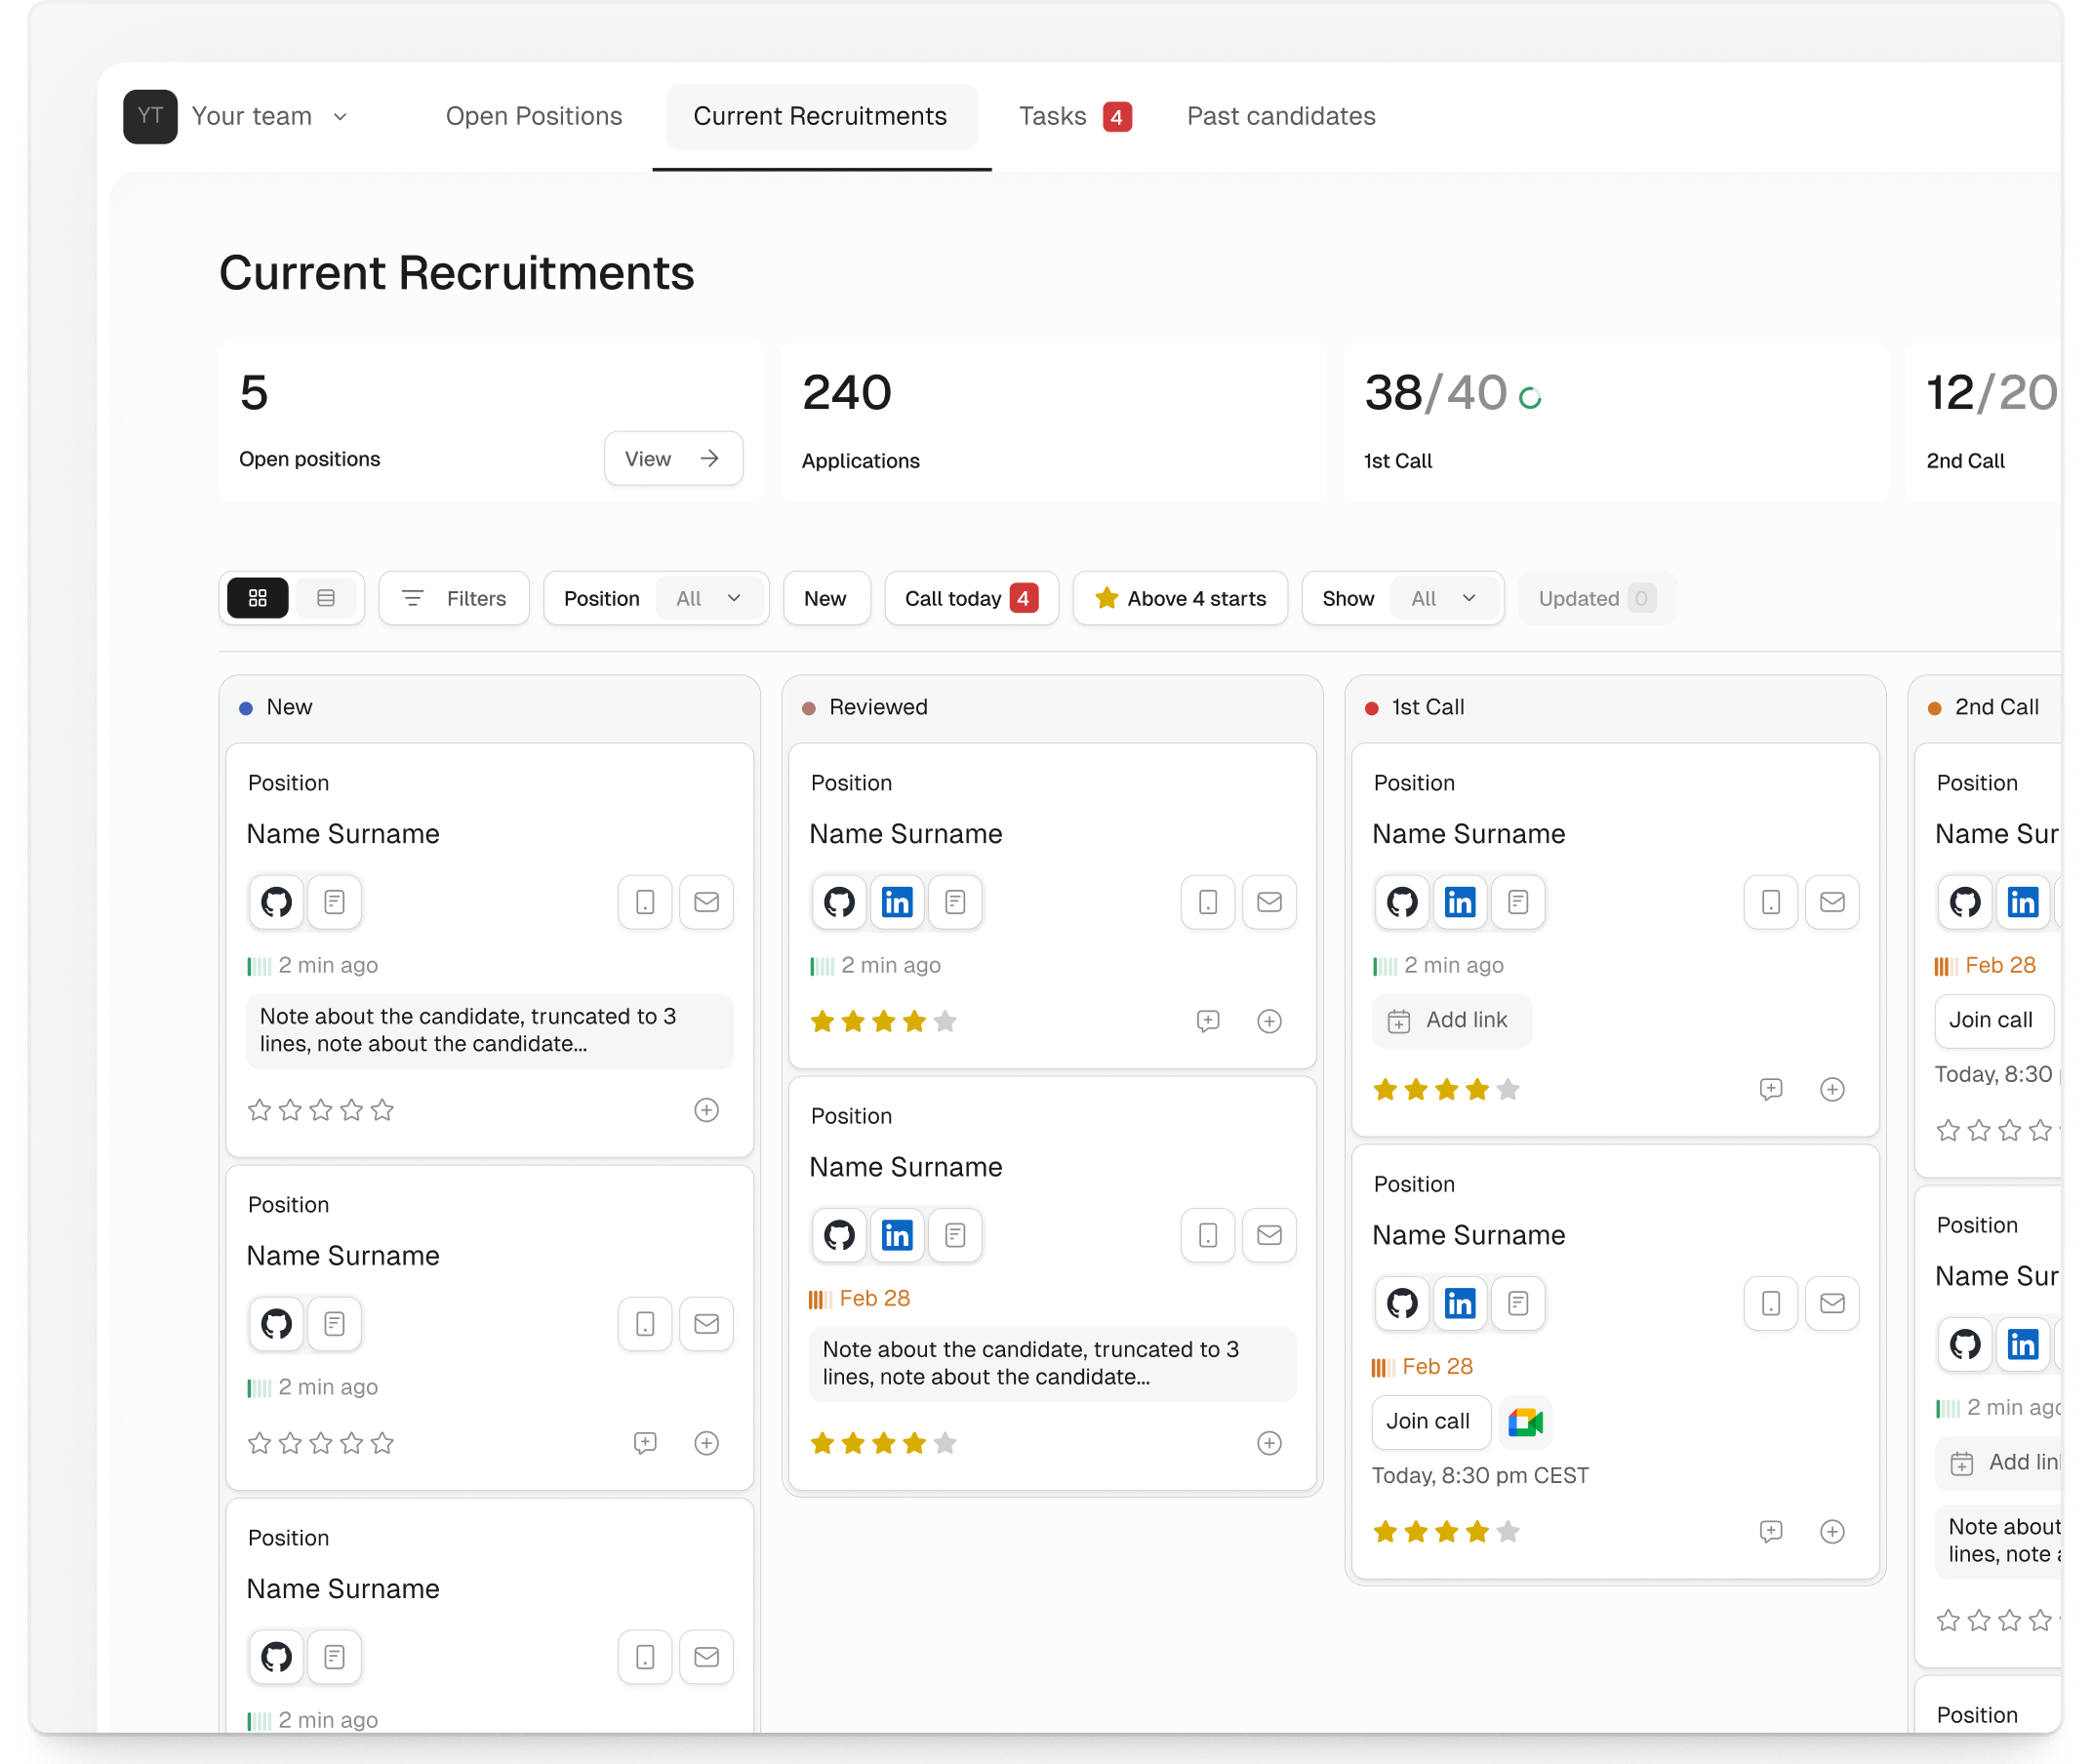Screen dimensions: 2092x1764
Task: Open GitHub of second 1st Call candidate
Action: pyautogui.click(x=1402, y=1303)
